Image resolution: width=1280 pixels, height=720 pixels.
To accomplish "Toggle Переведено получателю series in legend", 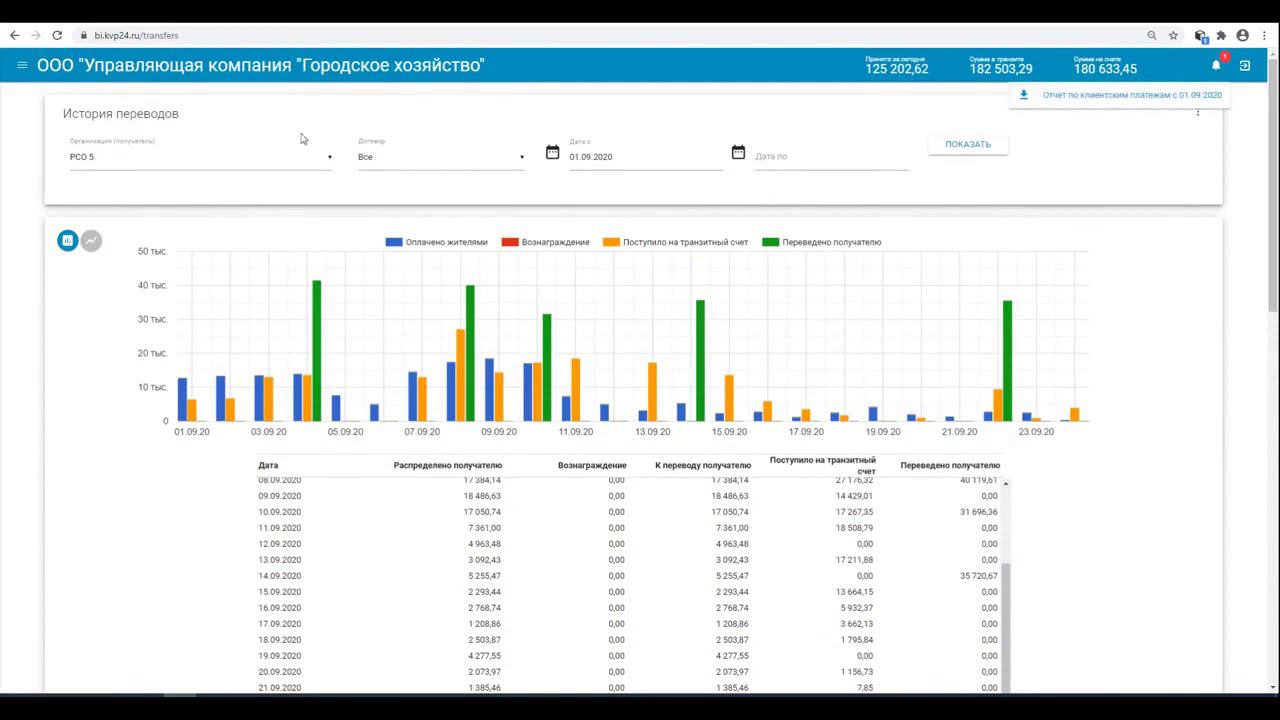I will [x=822, y=242].
